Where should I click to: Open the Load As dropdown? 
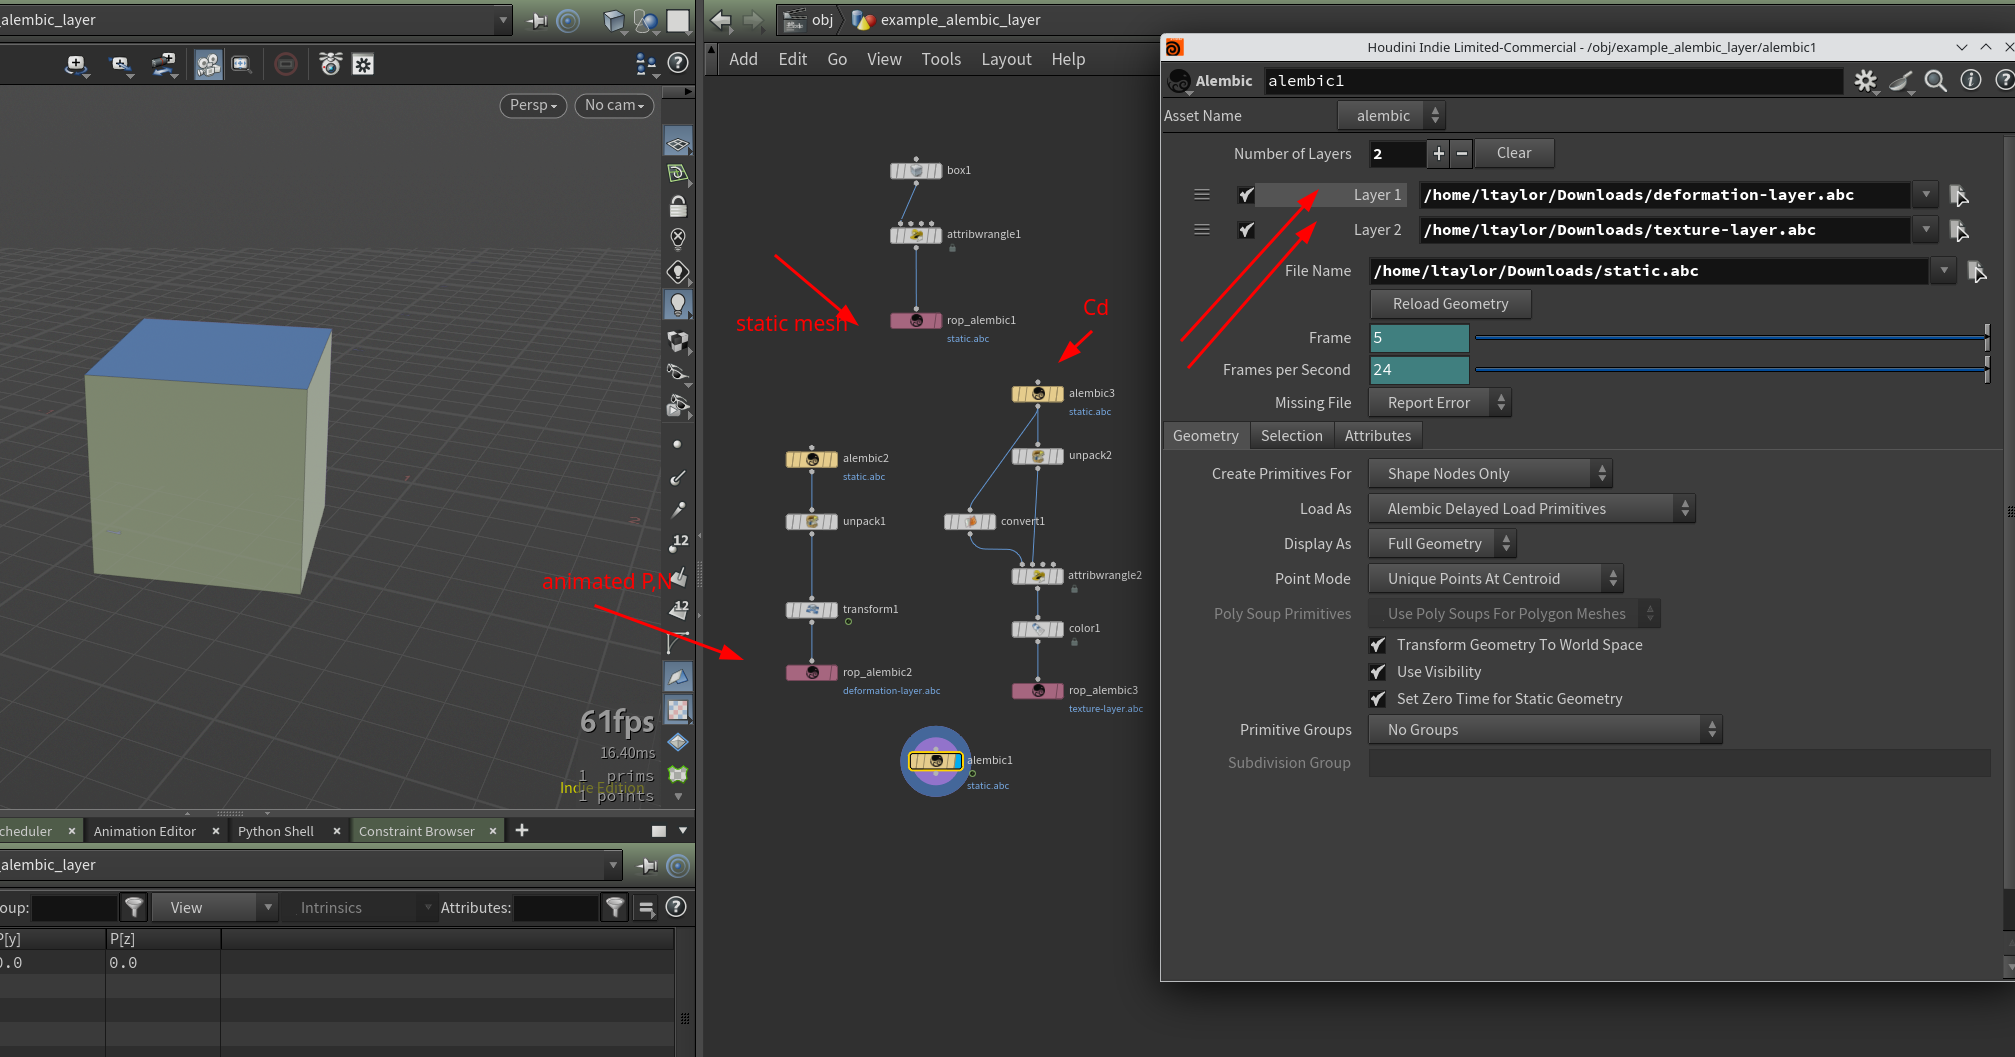pyautogui.click(x=1530, y=509)
